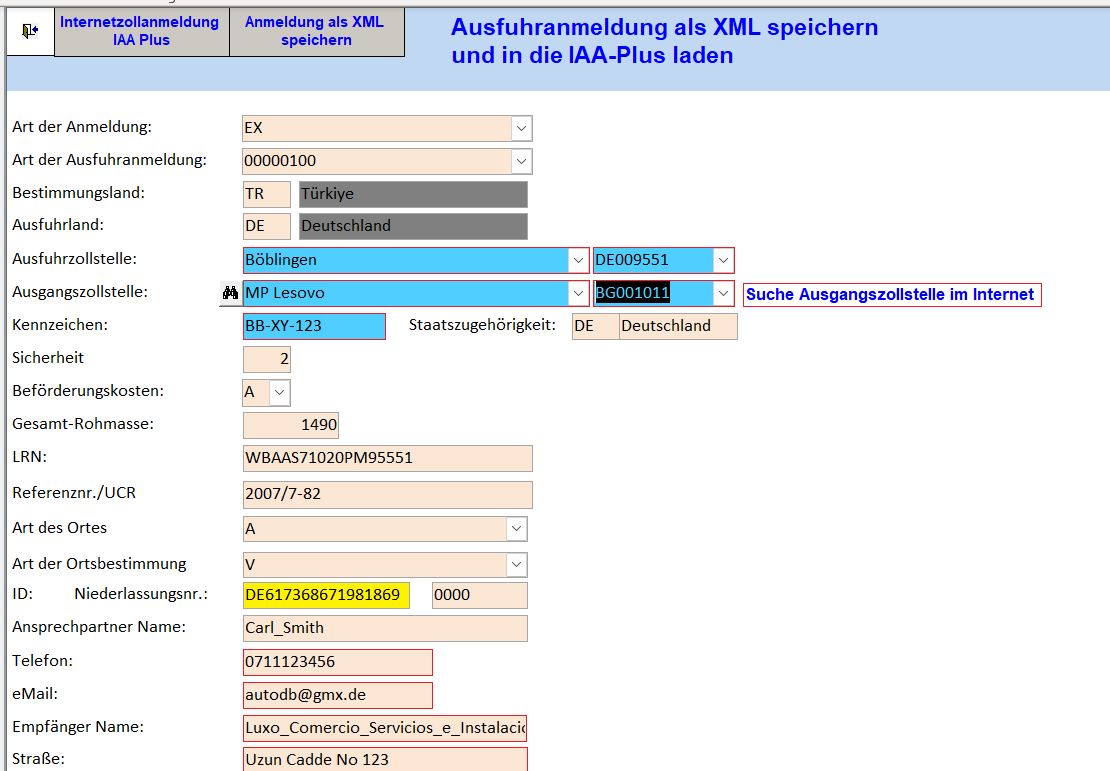Screen dimensions: 1110x771
Task: Expand Art der Anmeldung dropdown
Action: 521,128
